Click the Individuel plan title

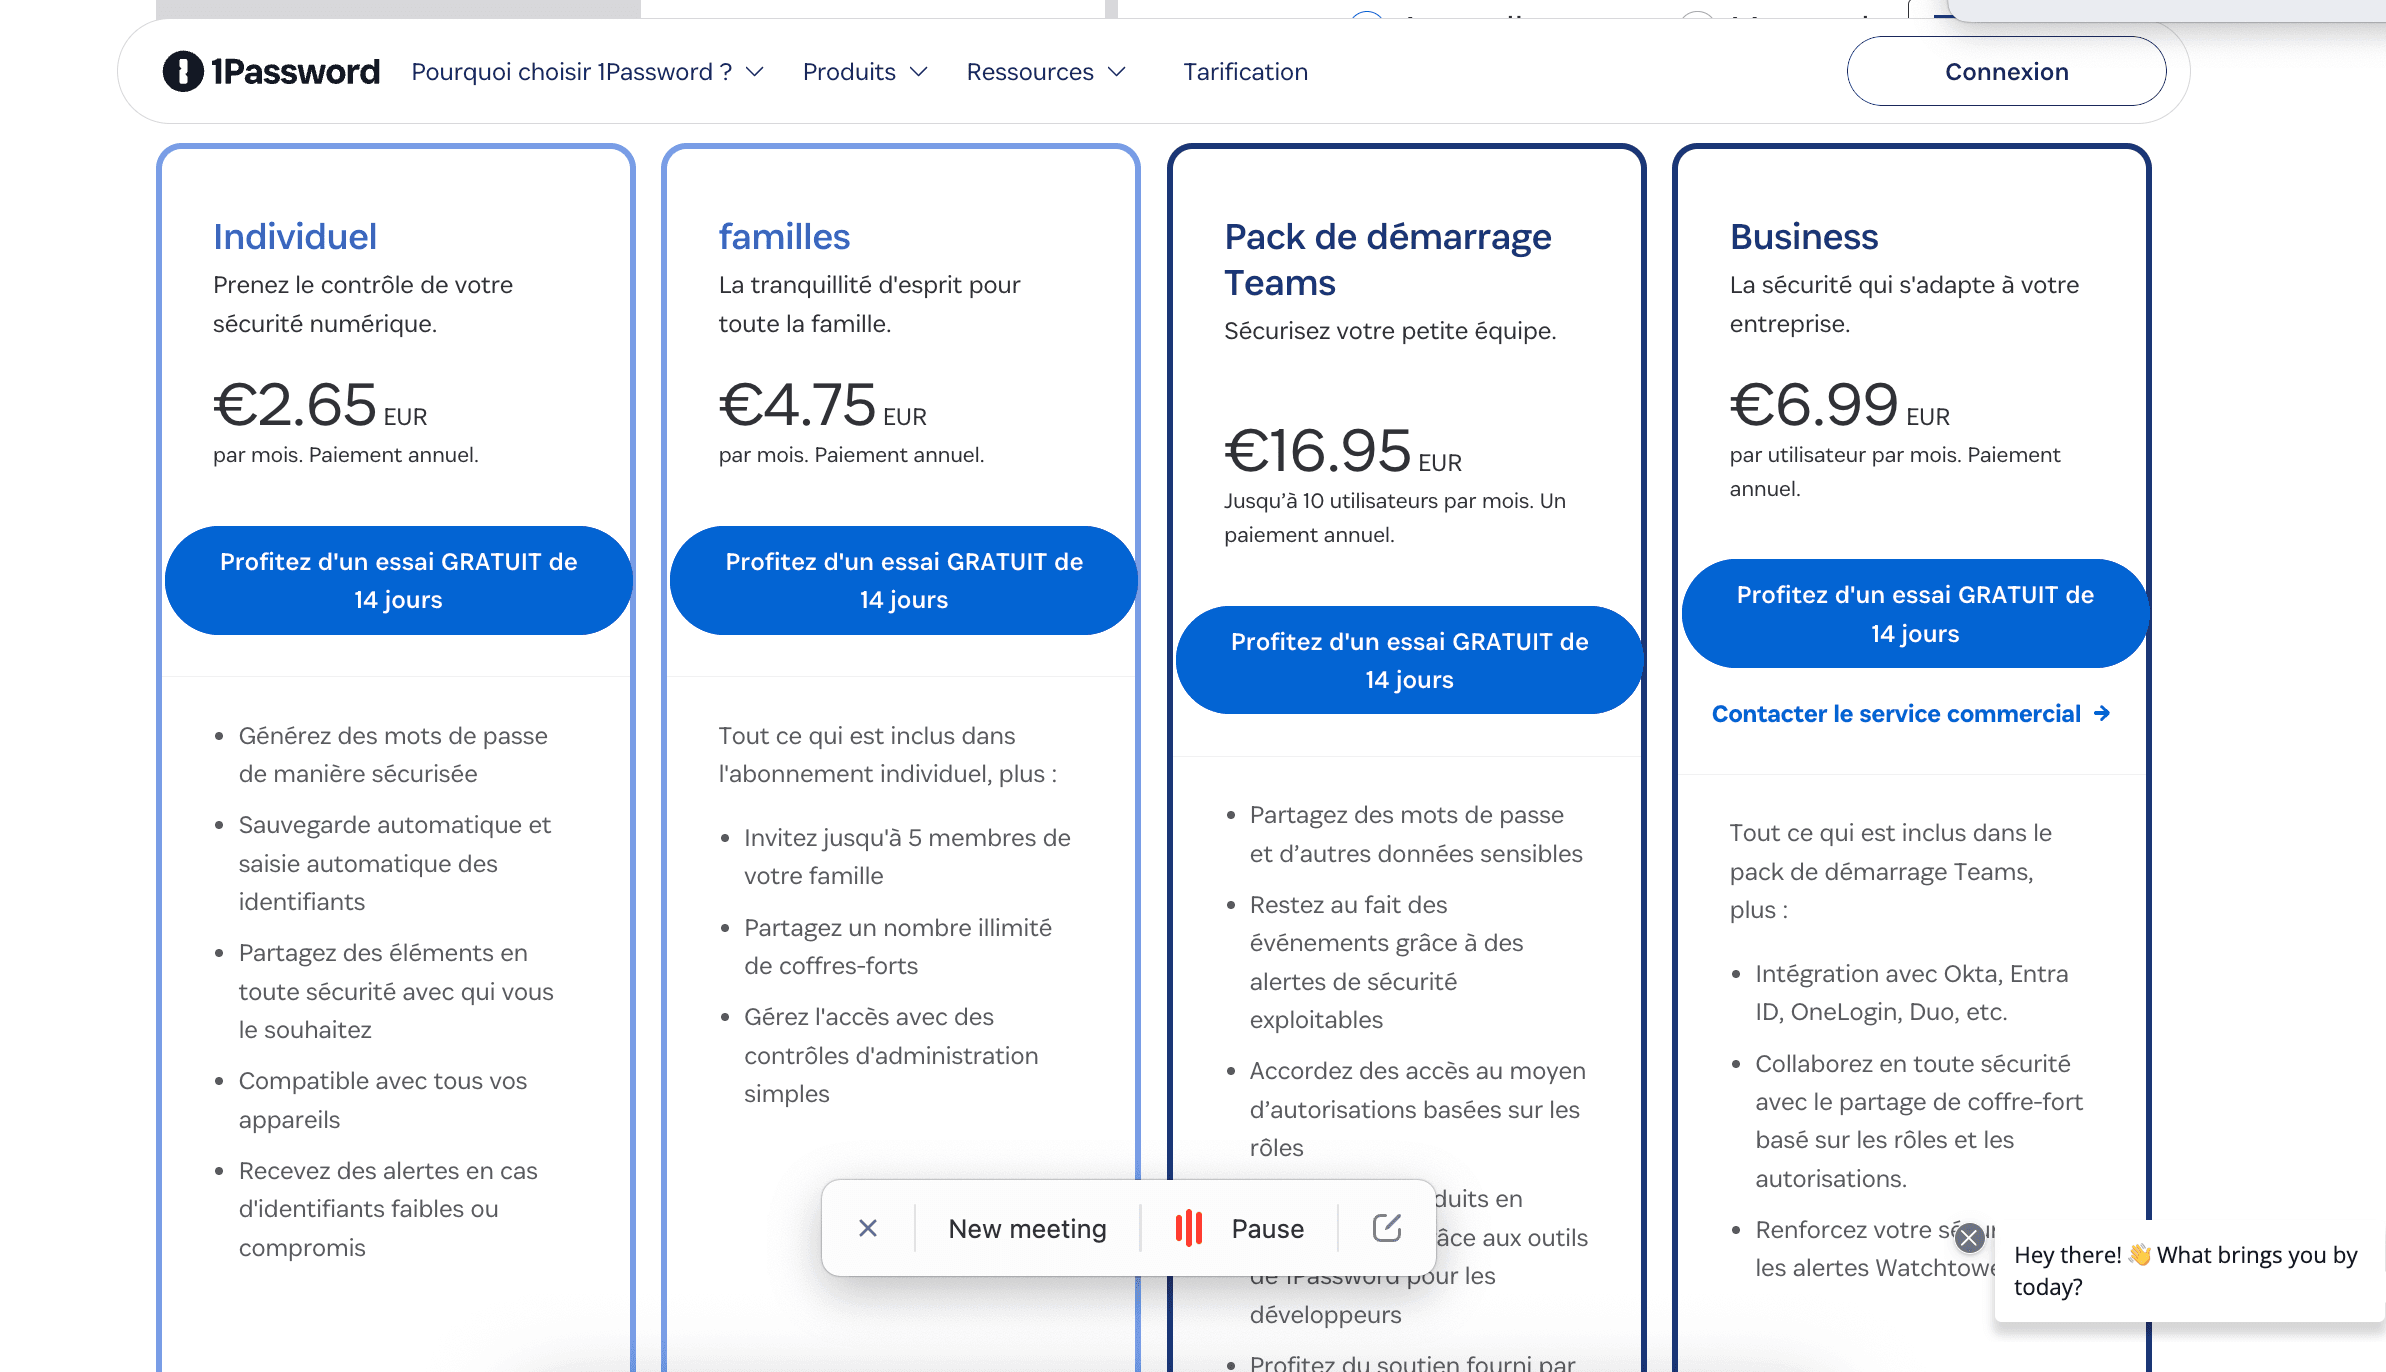[294, 236]
